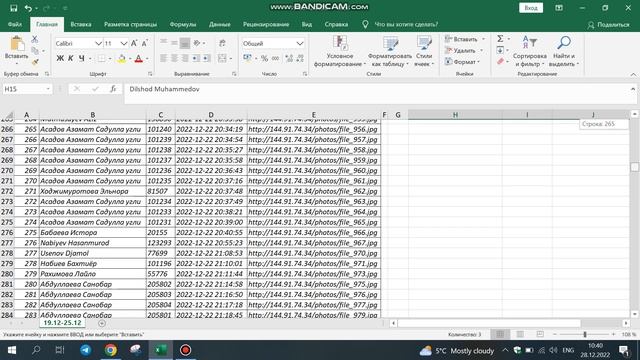Image resolution: width=640 pixels, height=360 pixels.
Task: Click the Fill down arrow icon
Action: (500, 50)
